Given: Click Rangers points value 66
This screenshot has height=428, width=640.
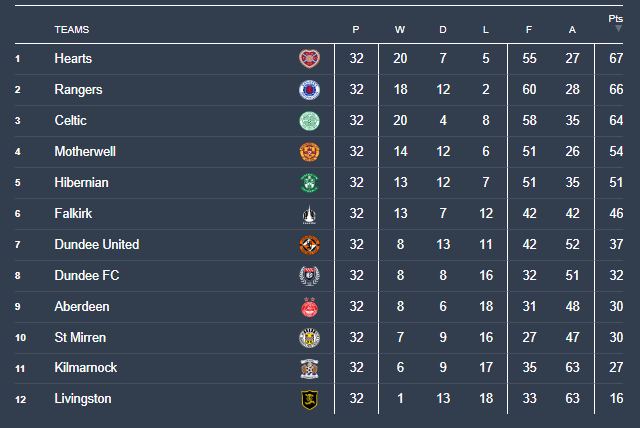Looking at the screenshot, I should click(x=618, y=90).
